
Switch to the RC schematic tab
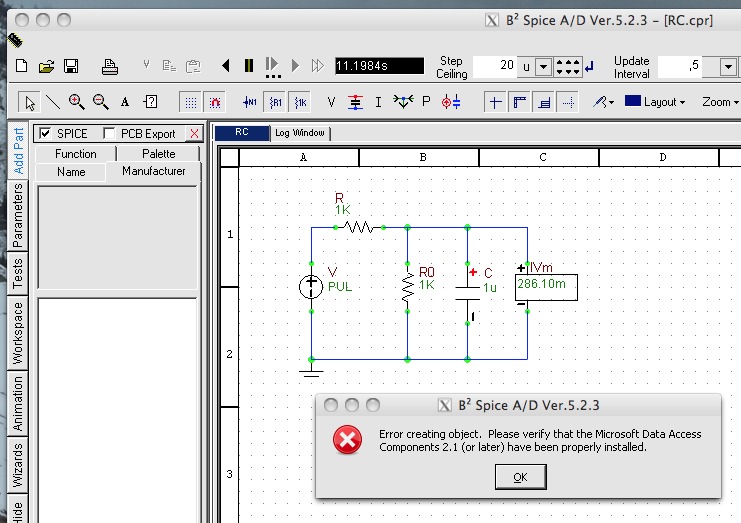click(x=242, y=132)
